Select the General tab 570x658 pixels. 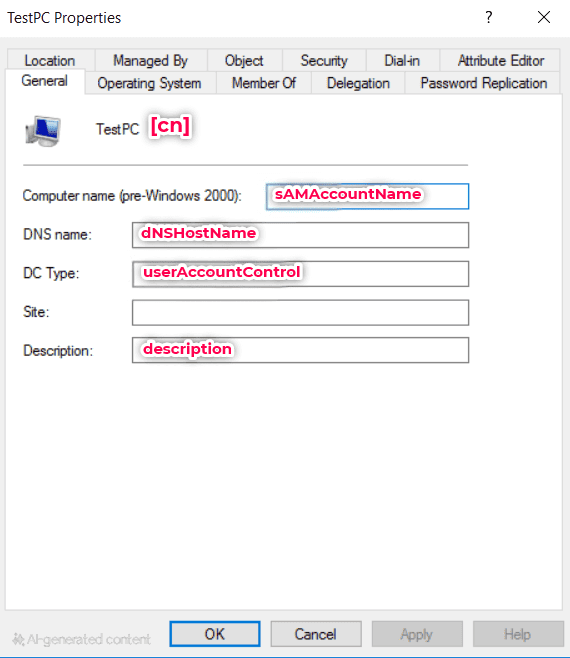pyautogui.click(x=44, y=81)
